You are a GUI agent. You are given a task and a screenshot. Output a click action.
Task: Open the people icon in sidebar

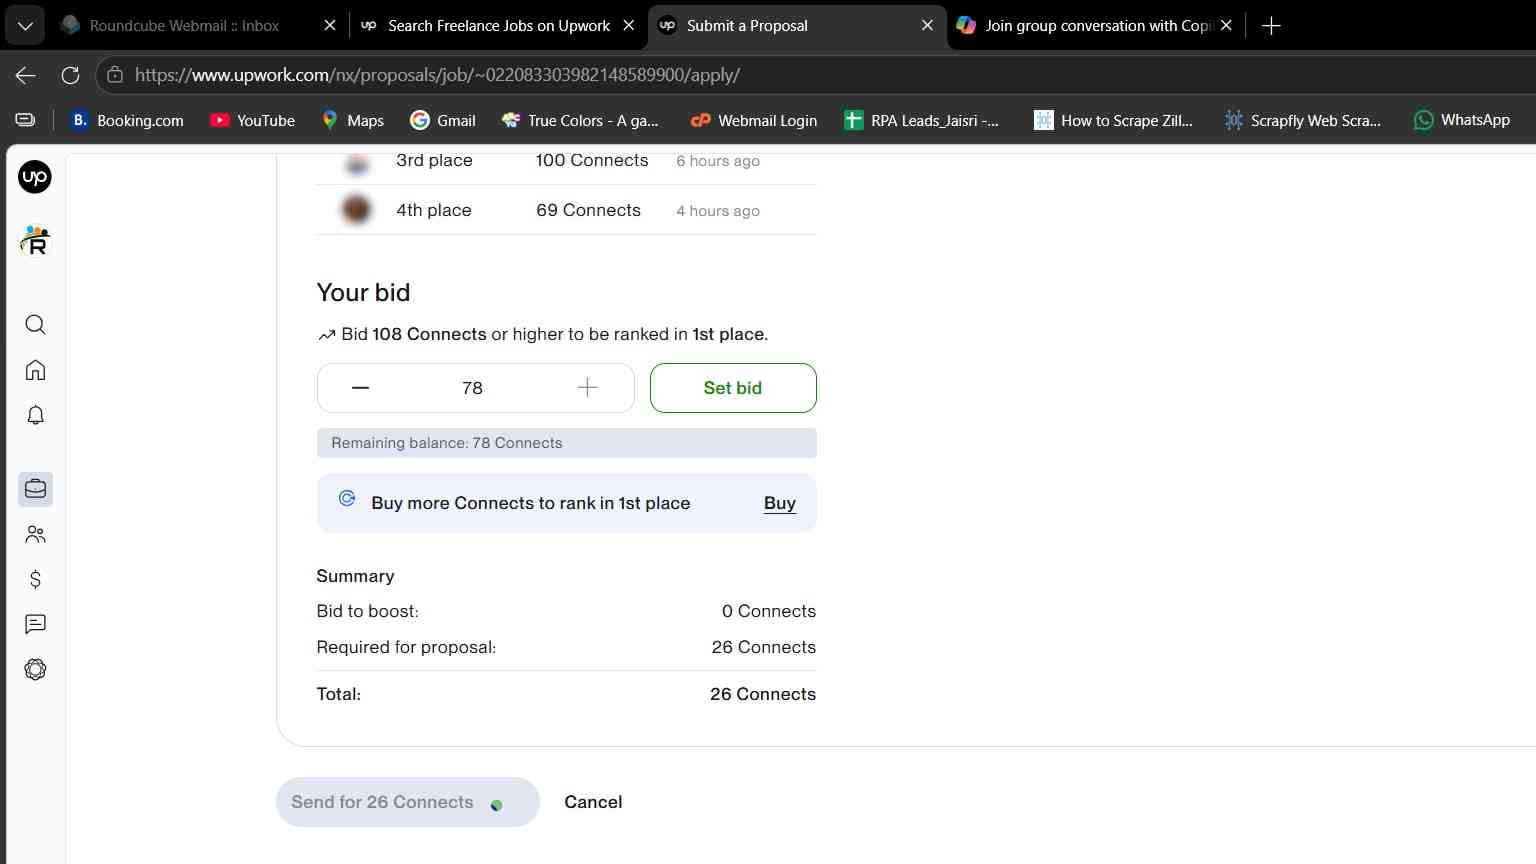(35, 534)
